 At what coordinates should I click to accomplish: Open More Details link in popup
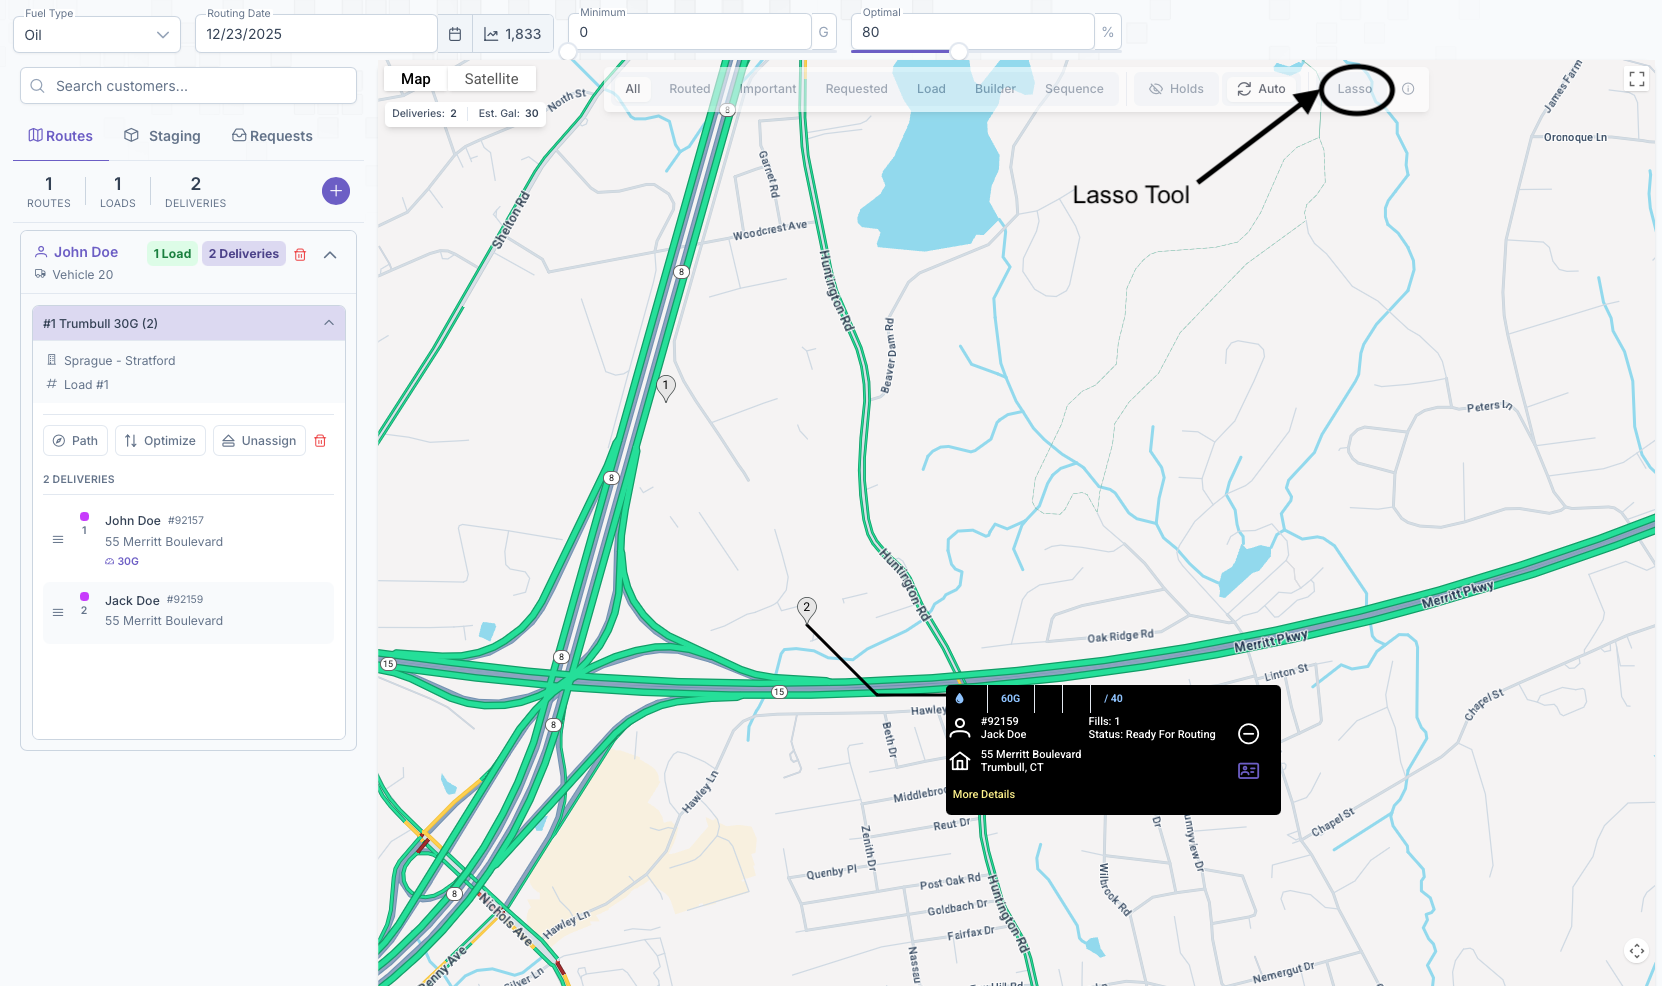983,794
